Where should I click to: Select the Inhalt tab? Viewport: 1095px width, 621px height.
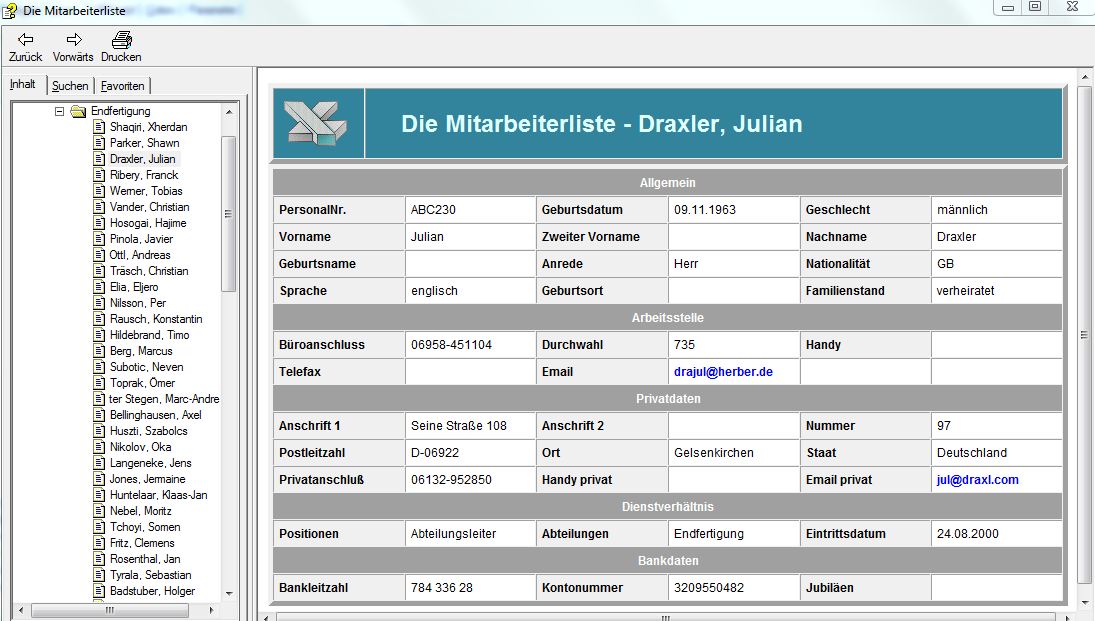tap(23, 85)
